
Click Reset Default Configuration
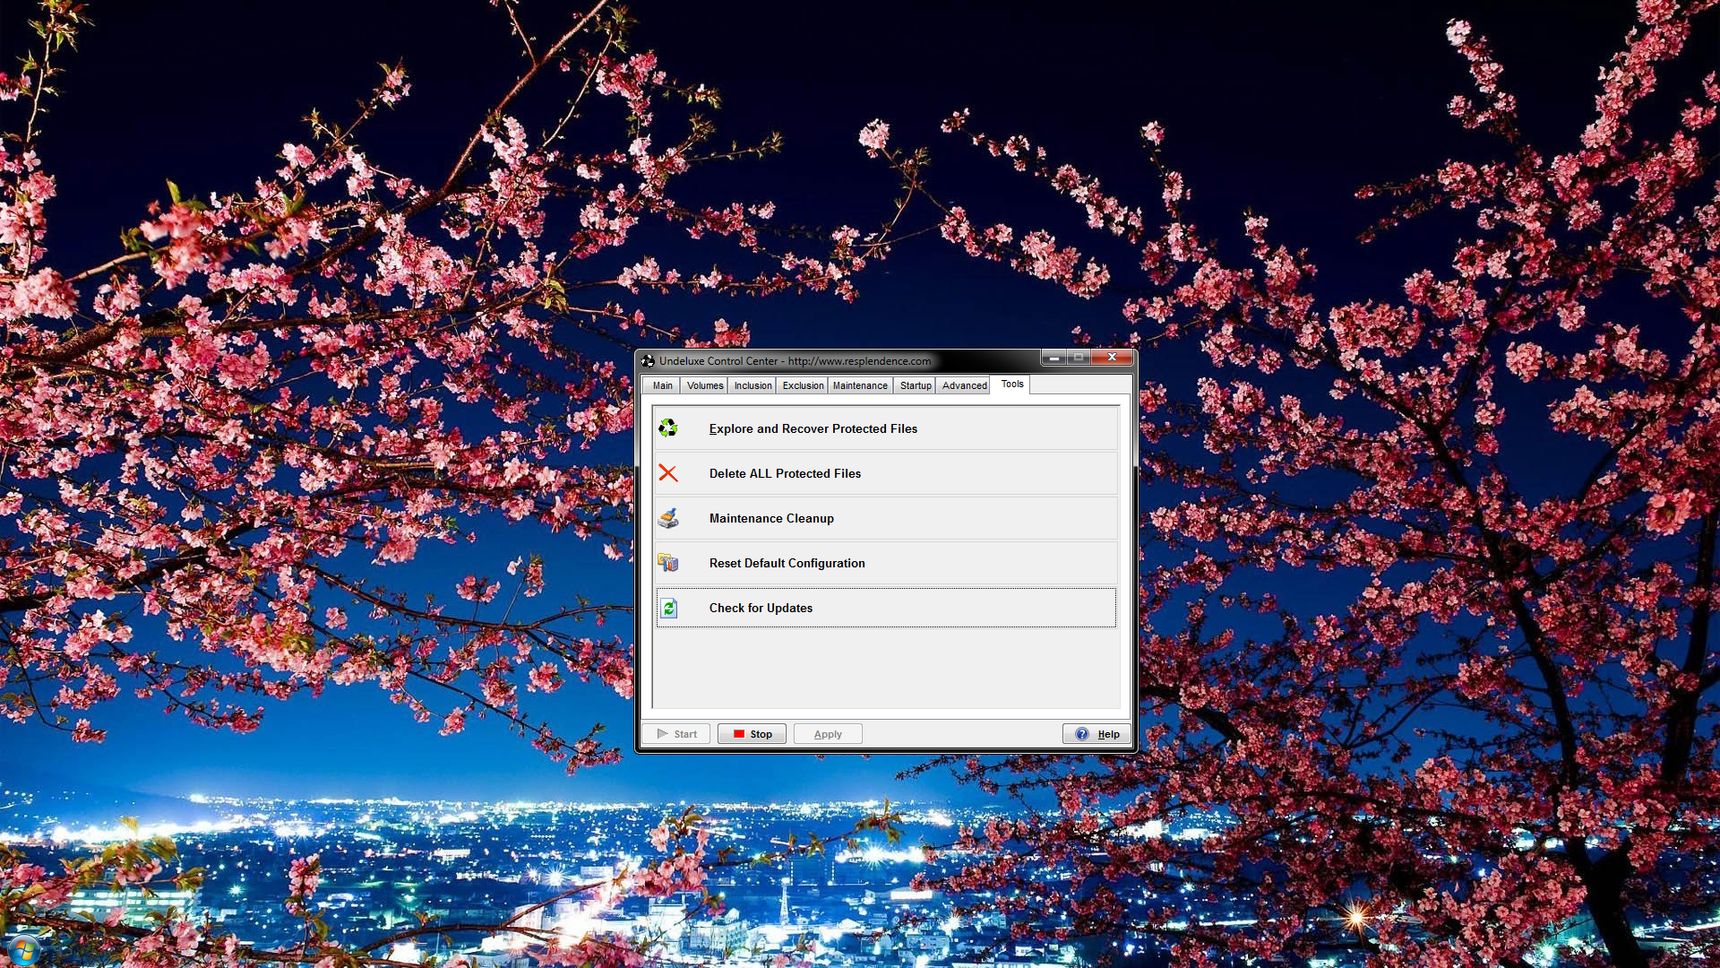point(886,563)
